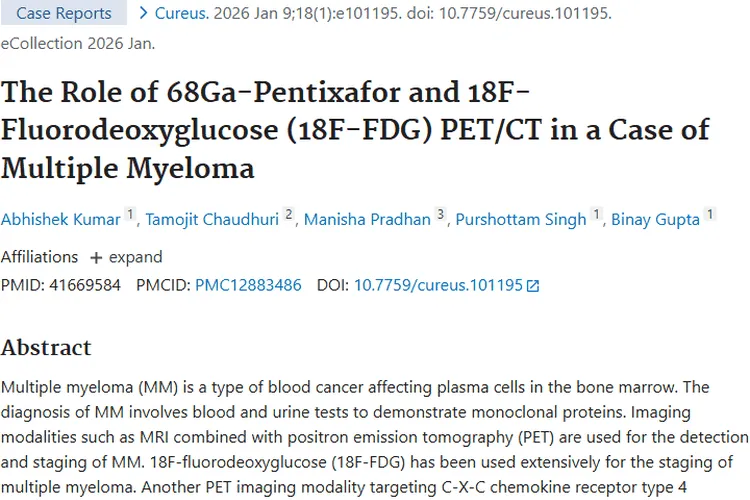Click the plus icon beside expand
This screenshot has width=750, height=500.
[96, 257]
